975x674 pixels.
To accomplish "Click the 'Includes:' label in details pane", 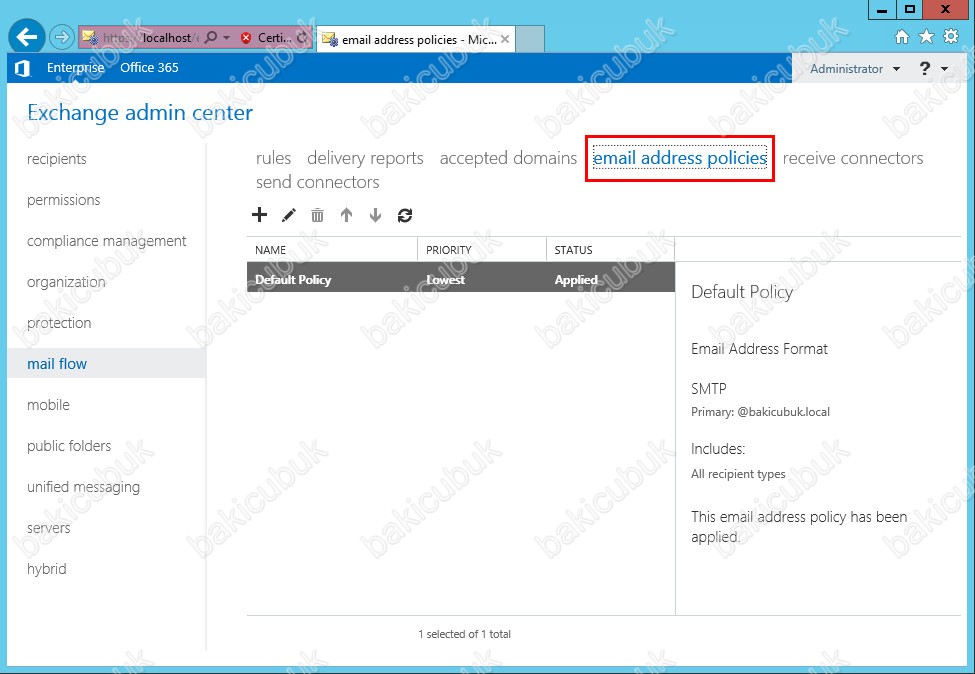I will point(718,449).
